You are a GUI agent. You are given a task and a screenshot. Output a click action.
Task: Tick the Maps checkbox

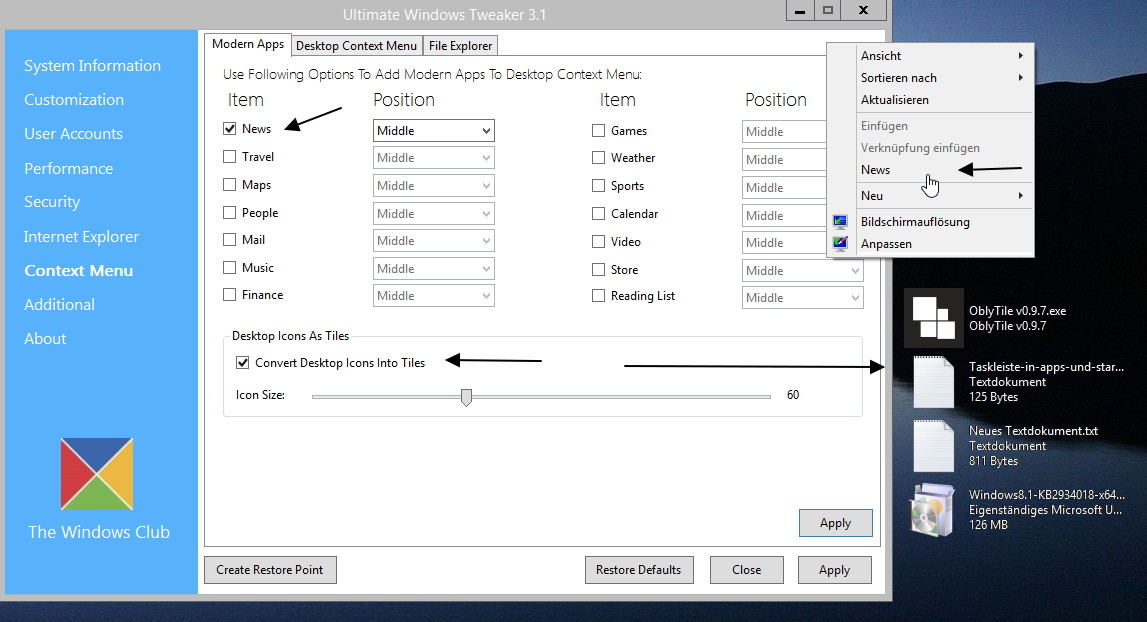(230, 185)
